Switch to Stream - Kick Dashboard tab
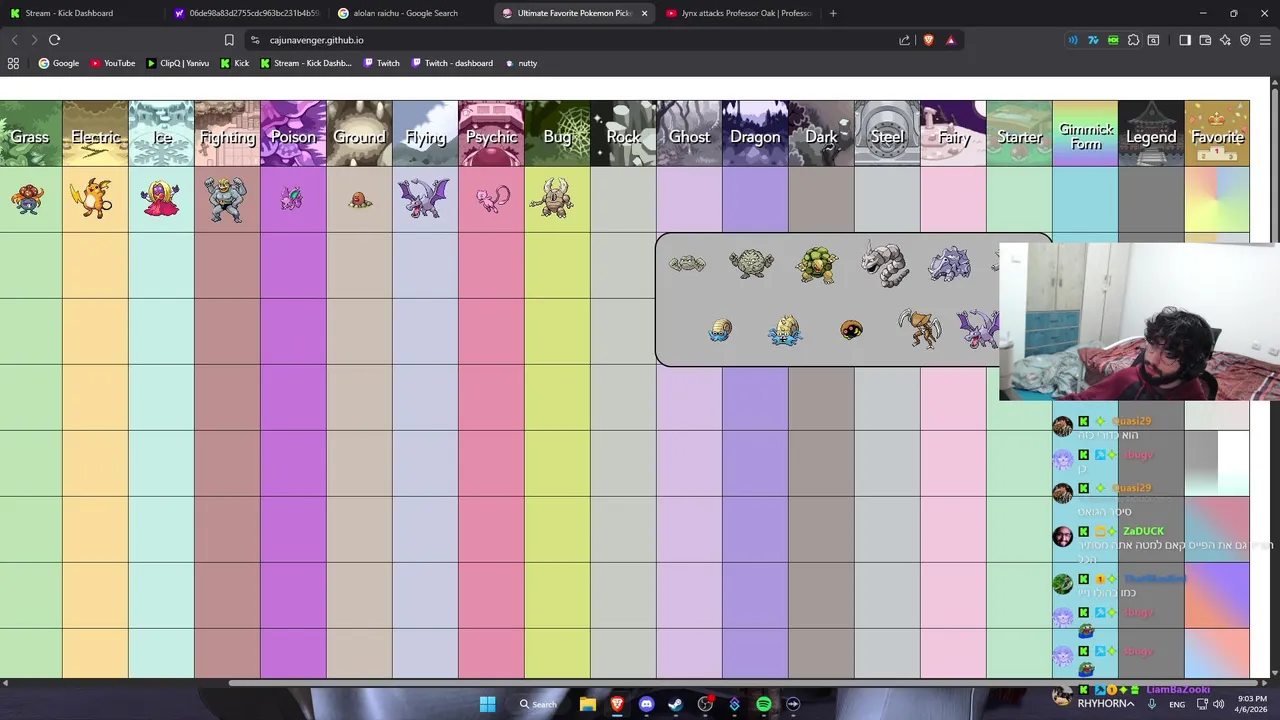 coord(80,13)
